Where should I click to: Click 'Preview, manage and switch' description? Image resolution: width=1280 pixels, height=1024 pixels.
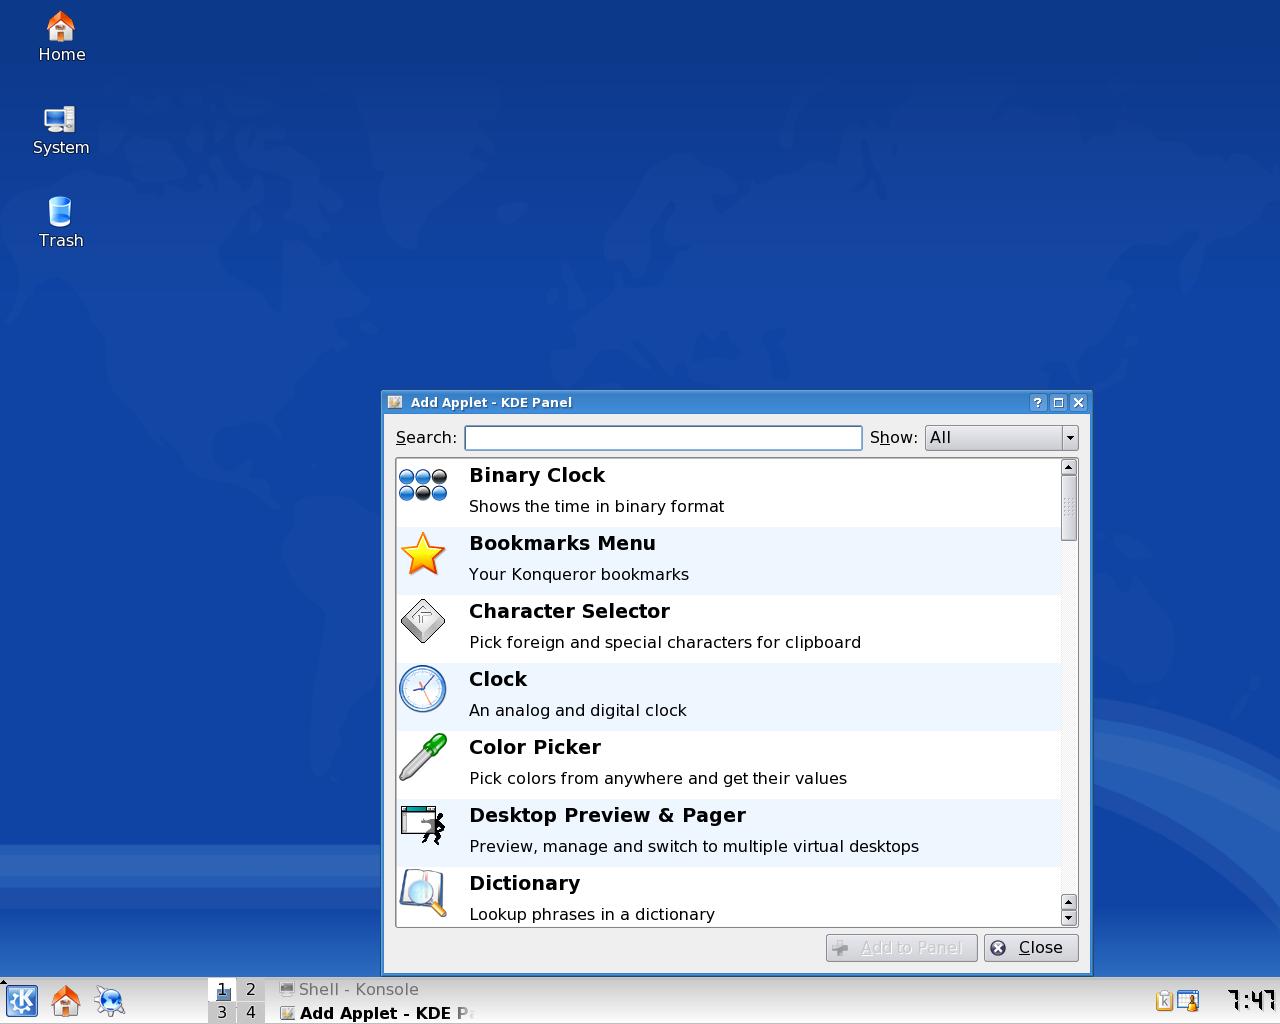pos(694,846)
